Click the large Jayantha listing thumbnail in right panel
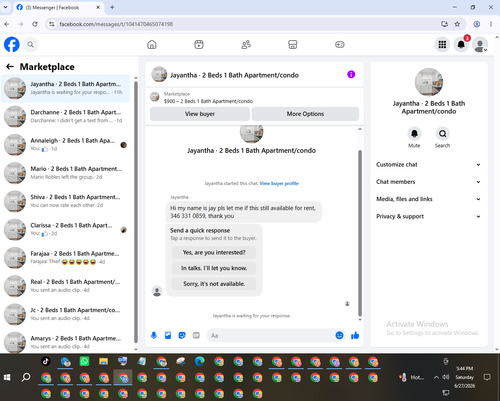Viewport: 500px width, 401px height. 429,82
